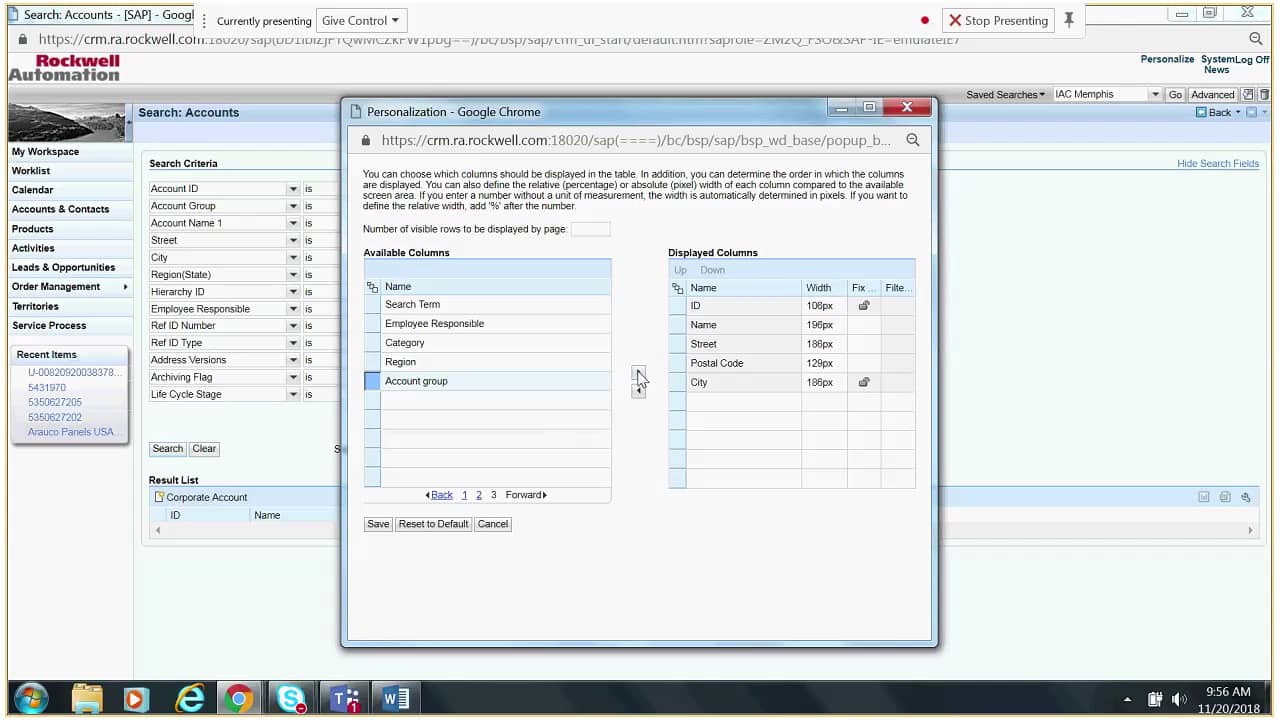Image resolution: width=1280 pixels, height=720 pixels.
Task: Select the City row selector in Displayed Columns
Action: click(x=677, y=382)
